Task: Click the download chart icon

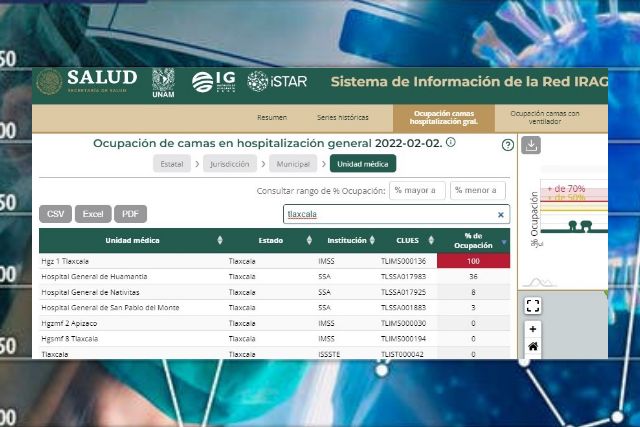Action: (x=532, y=145)
